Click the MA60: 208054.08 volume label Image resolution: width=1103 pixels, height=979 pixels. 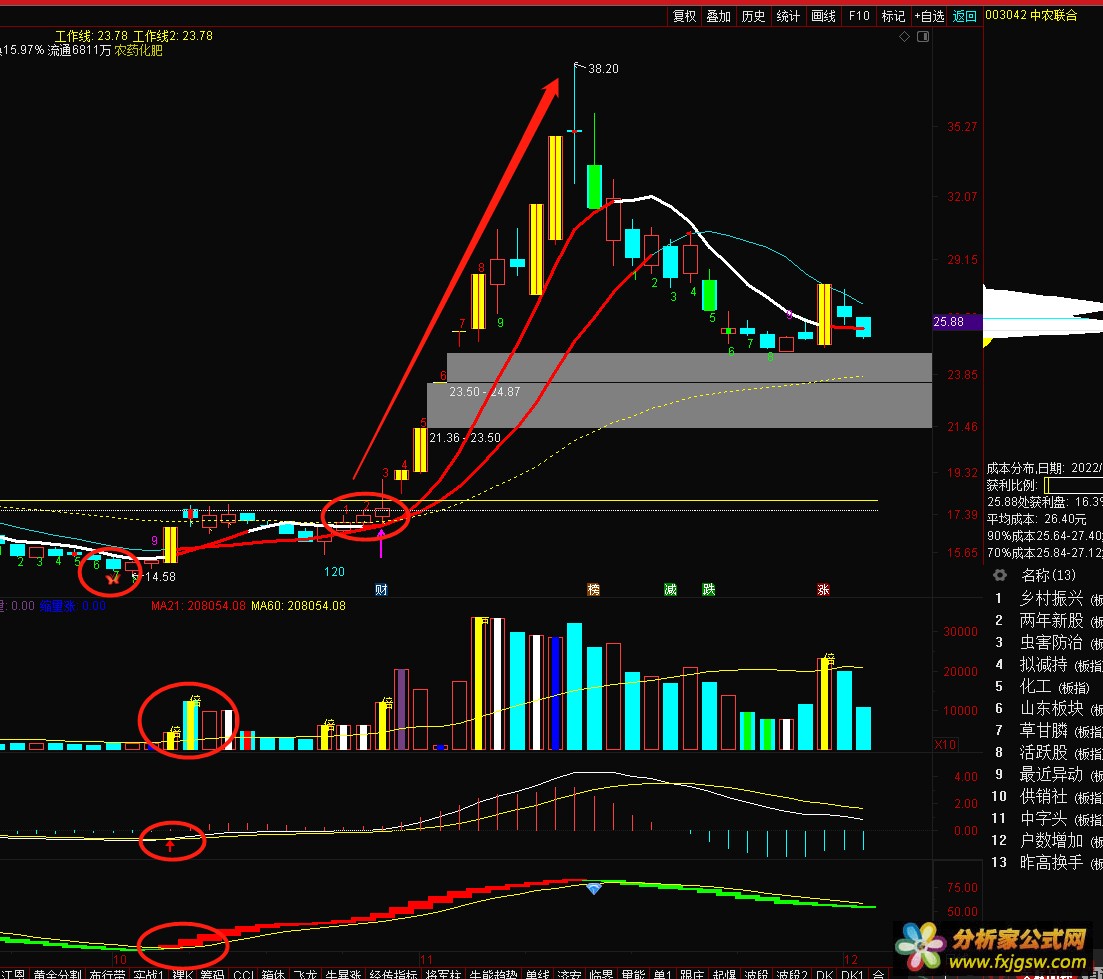coord(298,606)
